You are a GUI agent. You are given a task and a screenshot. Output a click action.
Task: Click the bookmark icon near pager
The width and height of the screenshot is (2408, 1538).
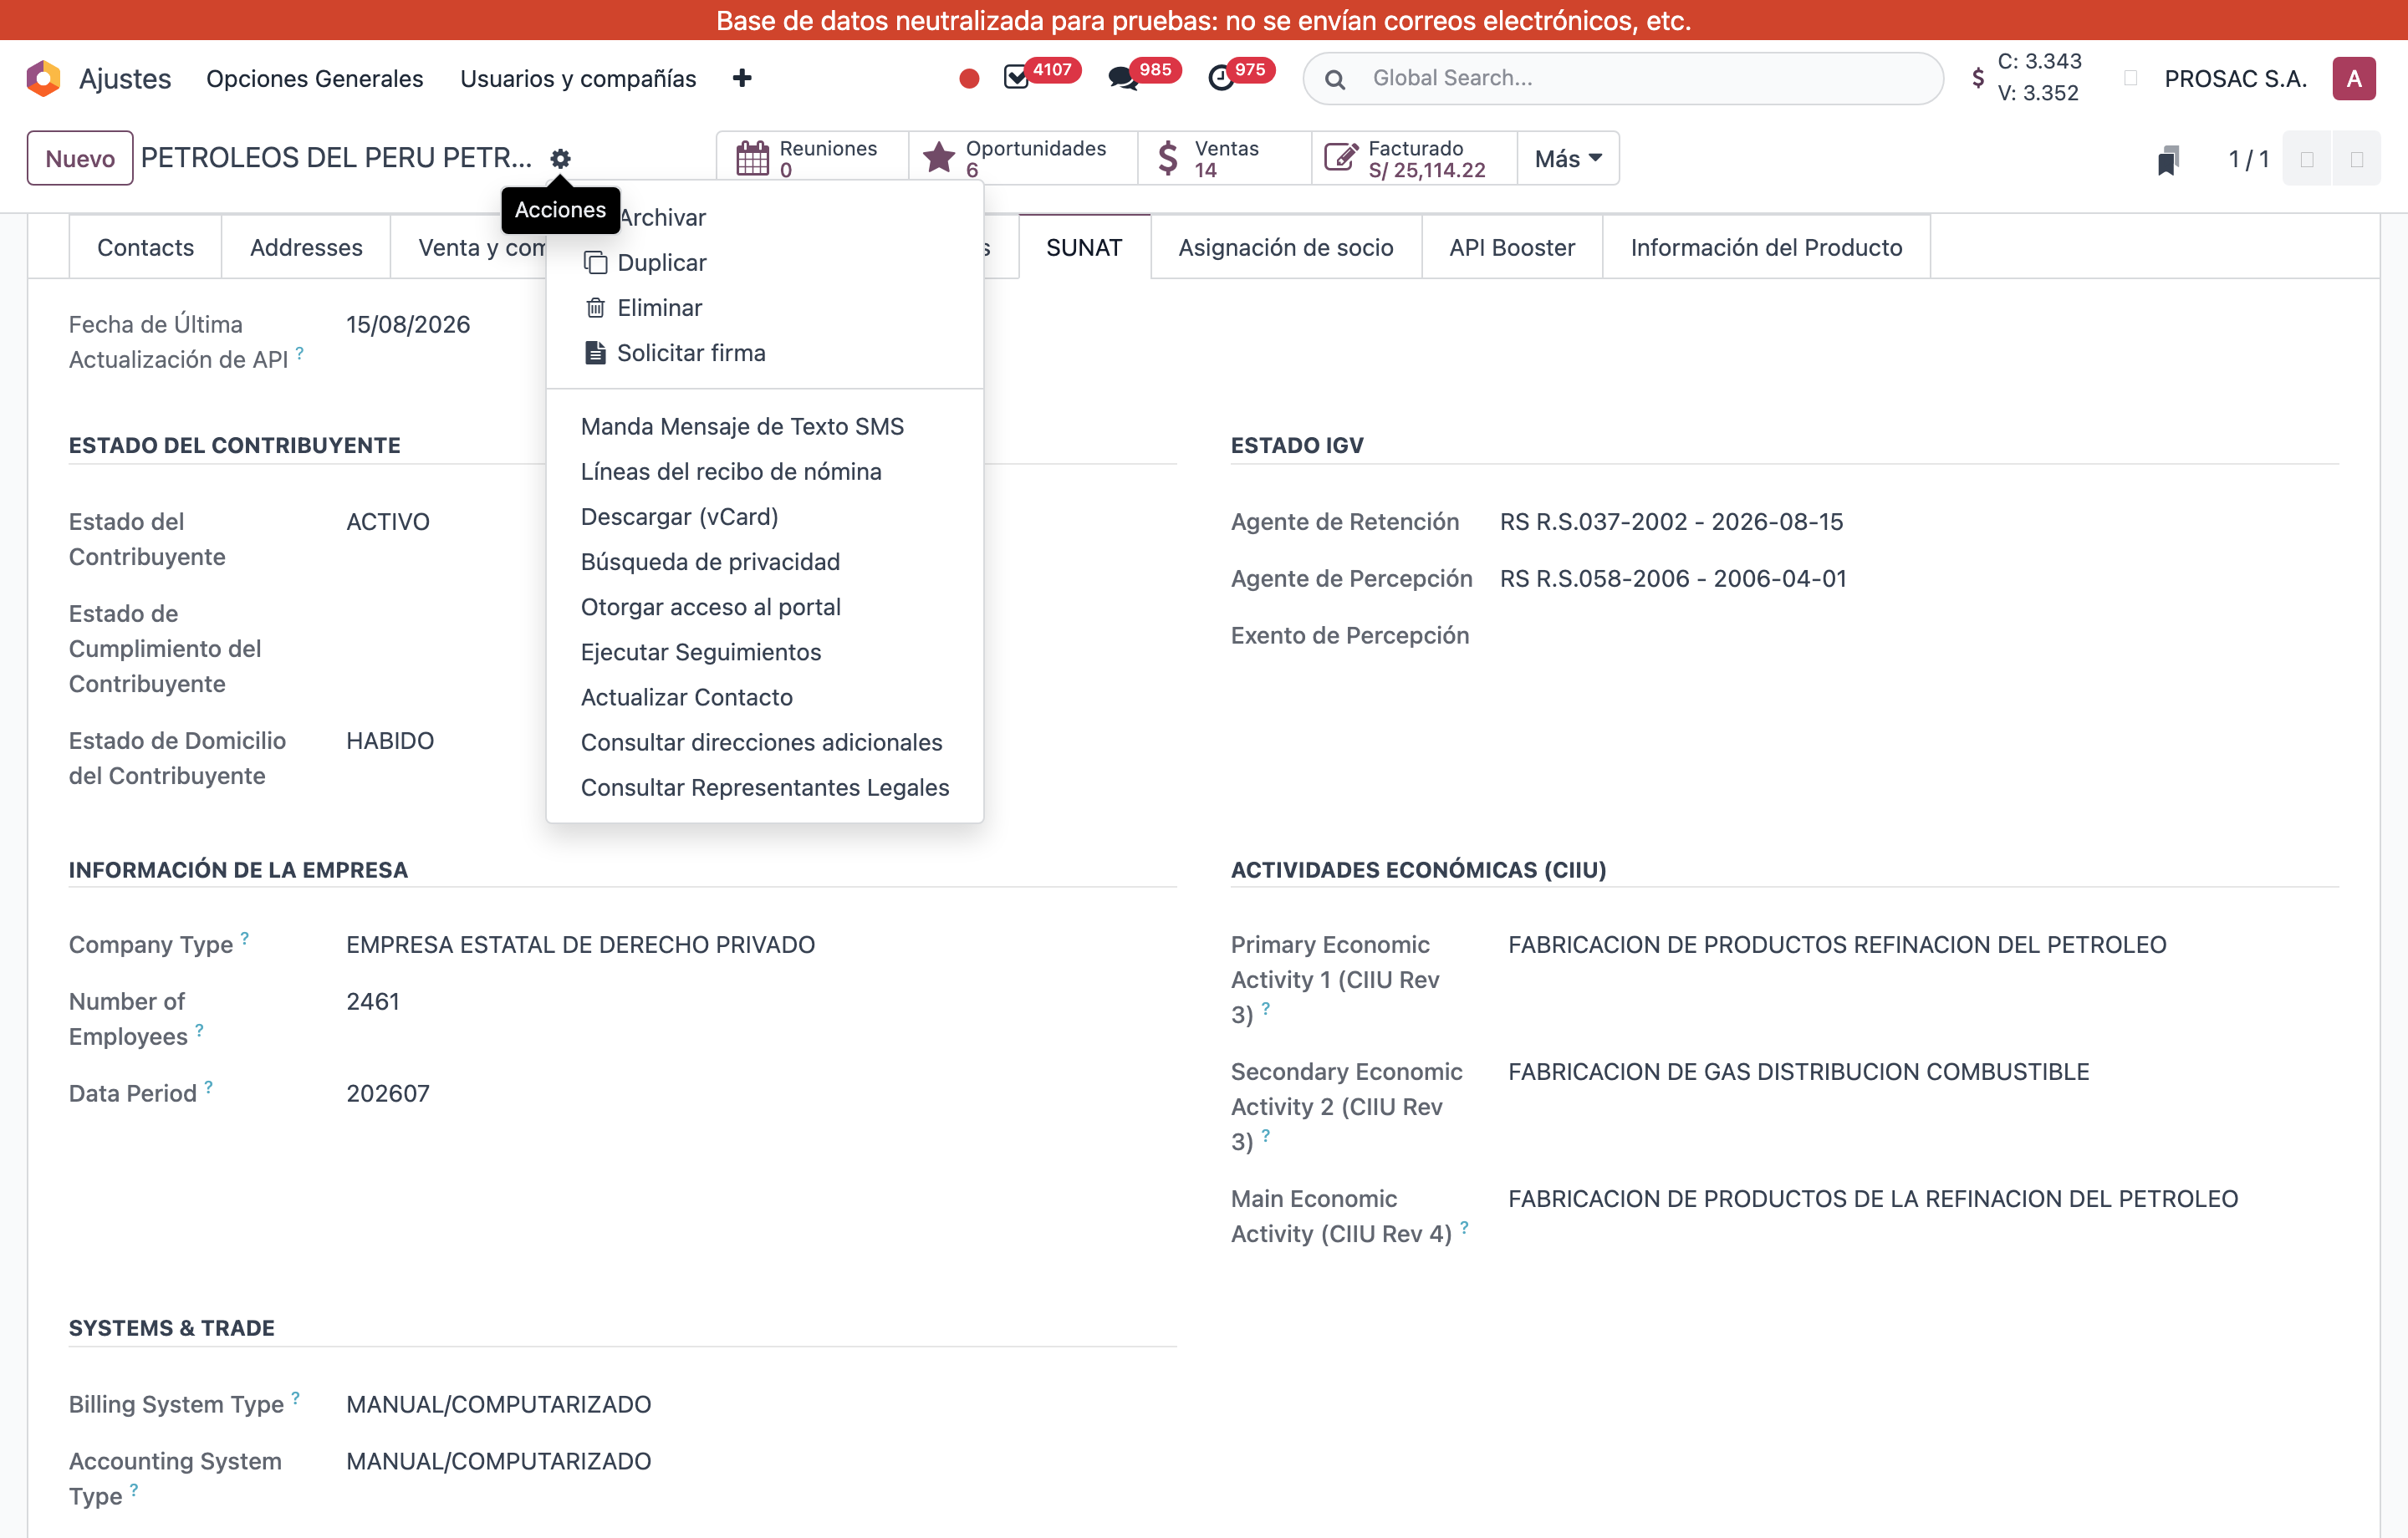pos(2167,159)
